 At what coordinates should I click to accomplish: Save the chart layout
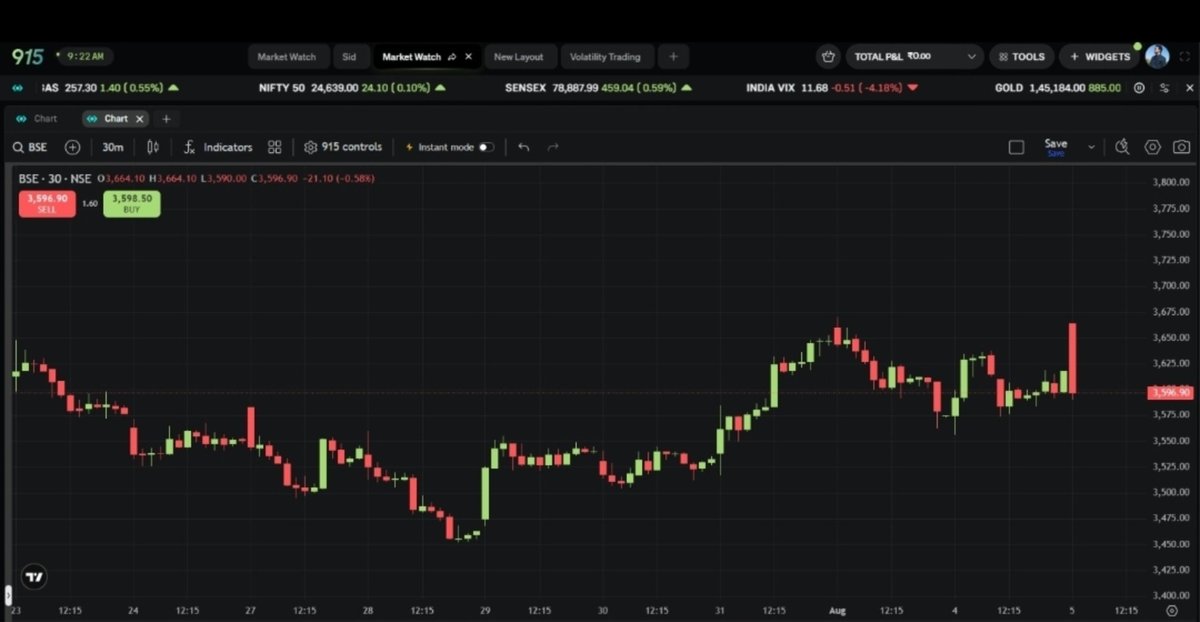click(1056, 146)
